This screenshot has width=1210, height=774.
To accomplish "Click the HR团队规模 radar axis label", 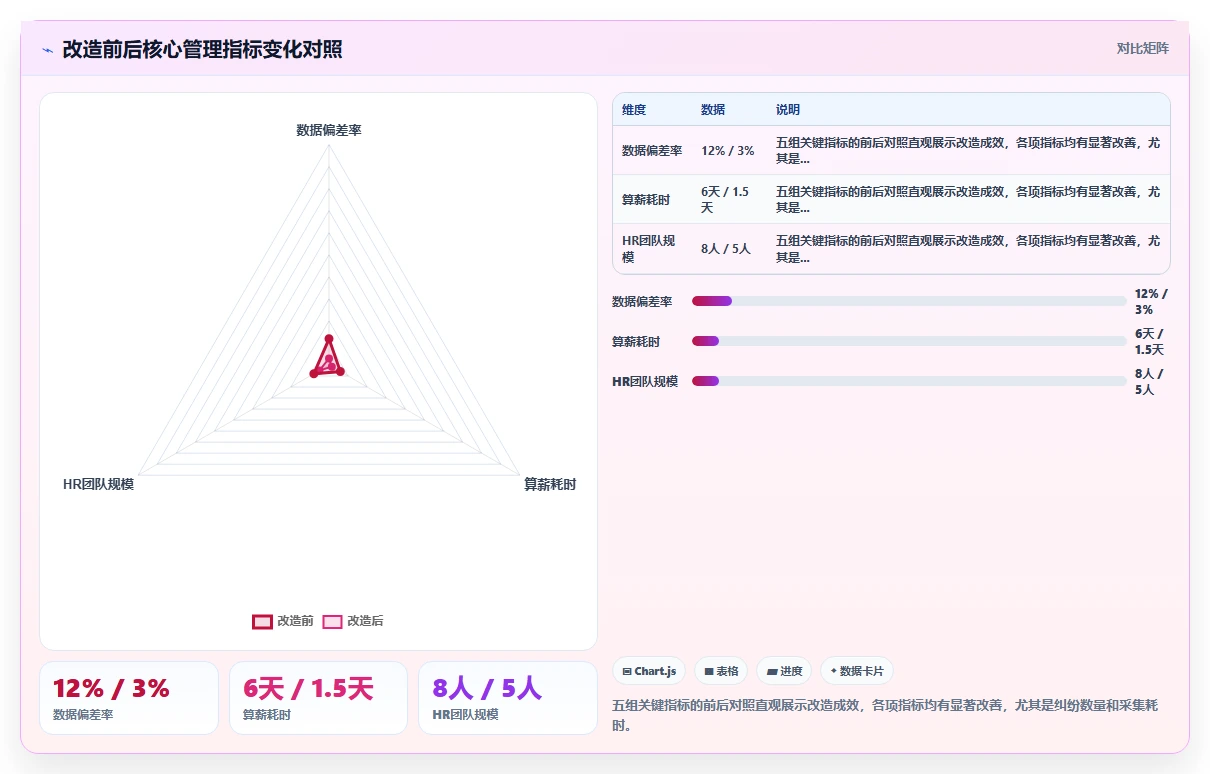I will coord(98,484).
